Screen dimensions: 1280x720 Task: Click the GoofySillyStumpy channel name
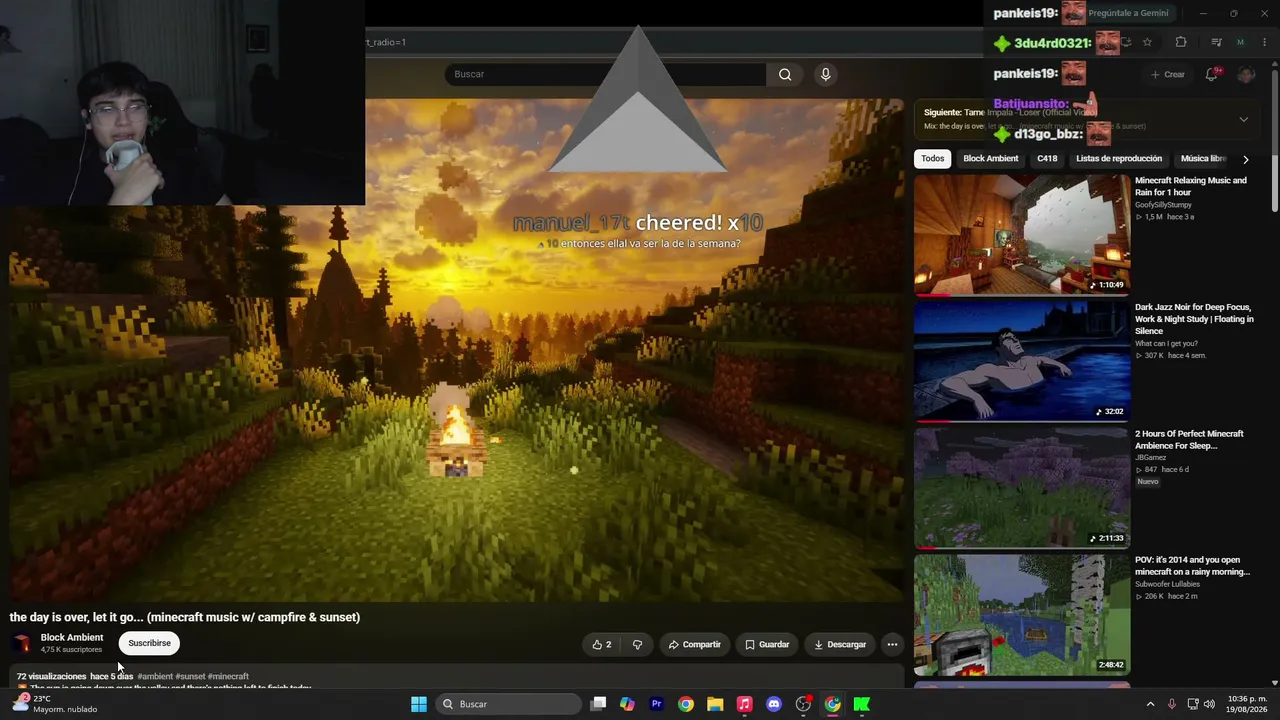(1163, 205)
